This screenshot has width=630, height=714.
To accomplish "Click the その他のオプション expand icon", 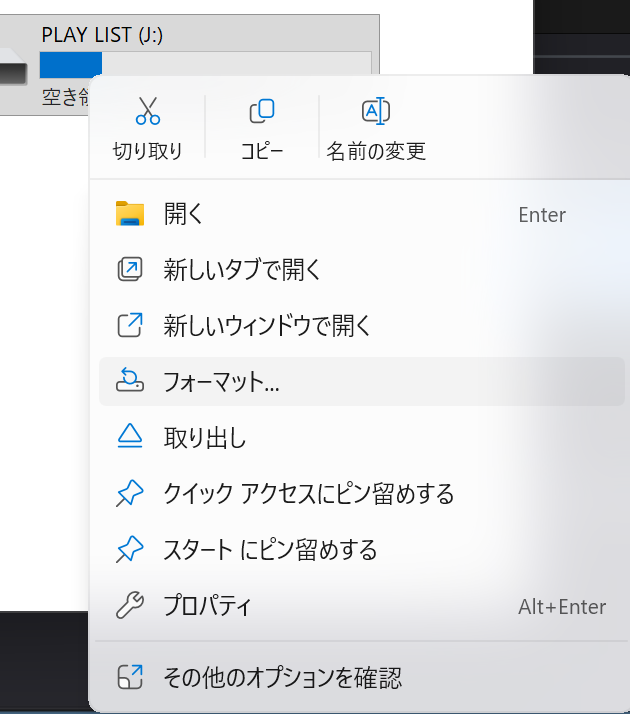I will [x=131, y=679].
